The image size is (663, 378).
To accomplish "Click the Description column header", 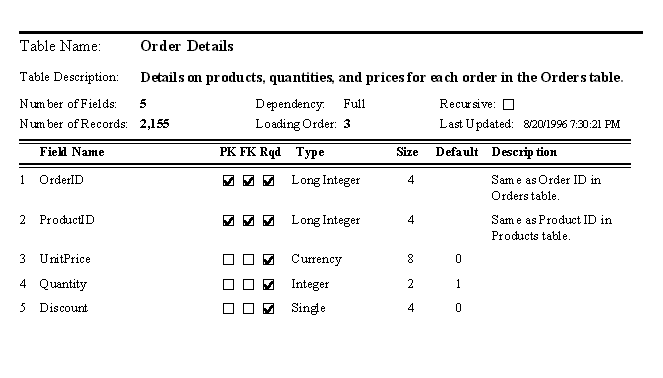I will click(524, 153).
